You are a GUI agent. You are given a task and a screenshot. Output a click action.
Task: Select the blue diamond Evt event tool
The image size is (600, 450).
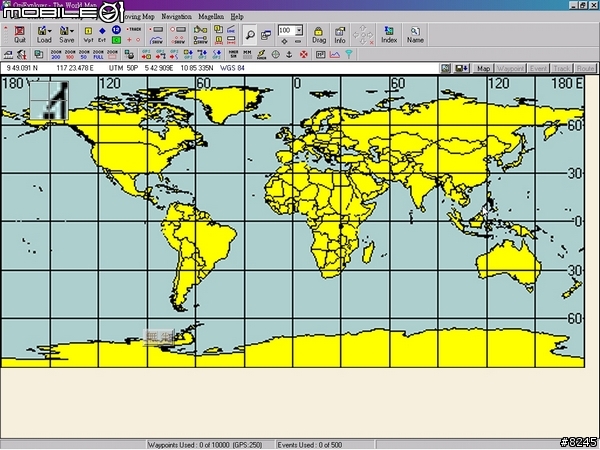[102, 34]
